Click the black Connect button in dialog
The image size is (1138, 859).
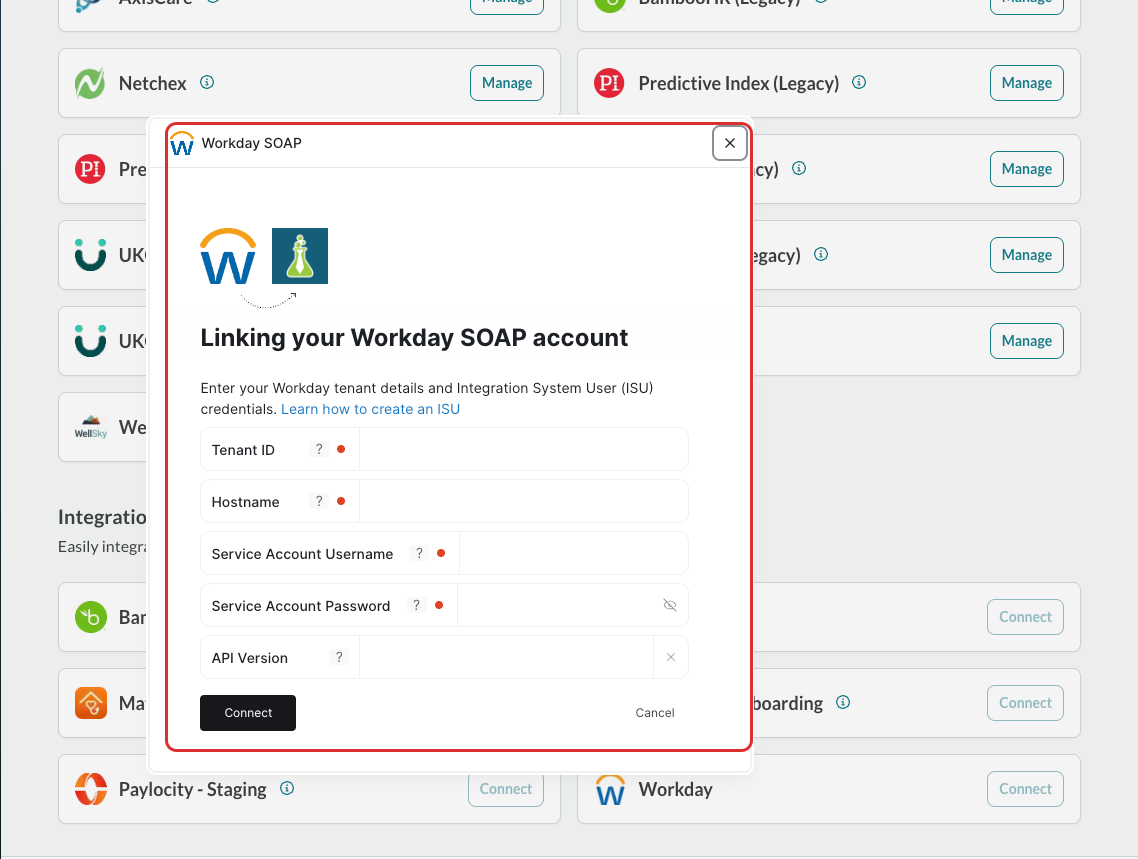click(248, 712)
